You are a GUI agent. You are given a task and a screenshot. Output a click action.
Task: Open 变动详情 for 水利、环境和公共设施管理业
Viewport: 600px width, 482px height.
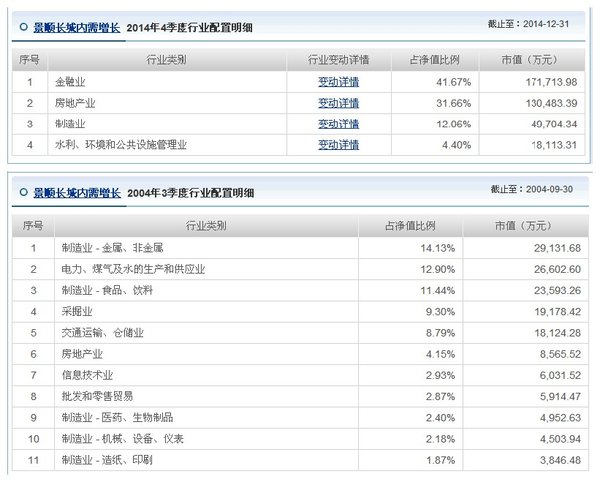pyautogui.click(x=338, y=145)
